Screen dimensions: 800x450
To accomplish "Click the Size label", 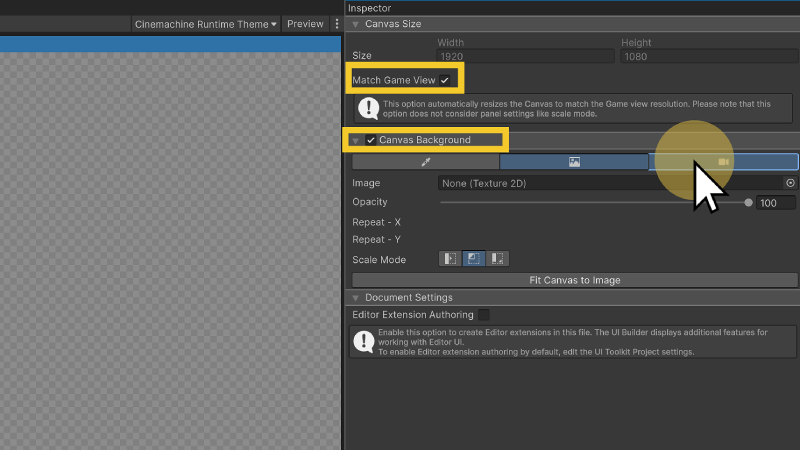I will pos(362,55).
